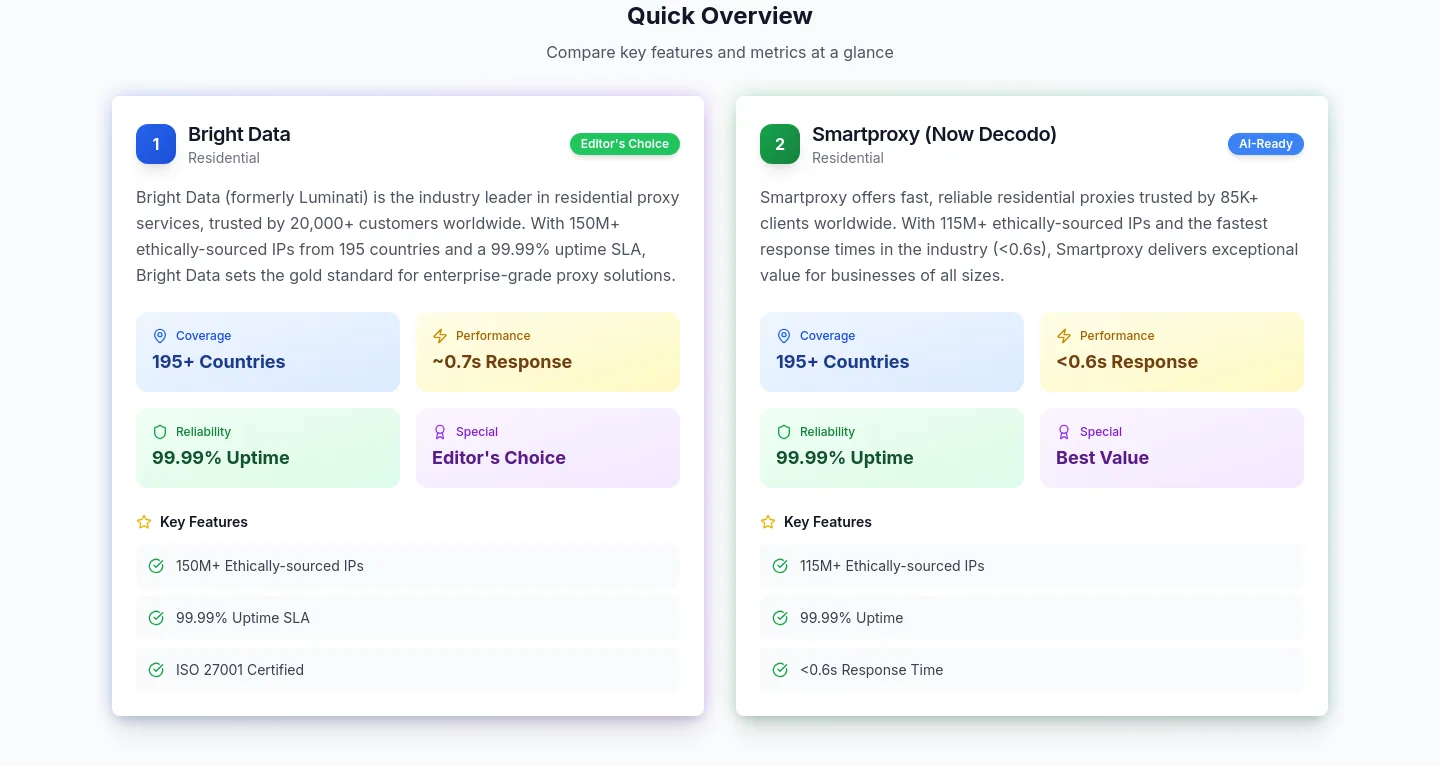Viewport: 1440px width, 766px height.
Task: Click the Residential label under Smartproxy
Action: (x=848, y=158)
